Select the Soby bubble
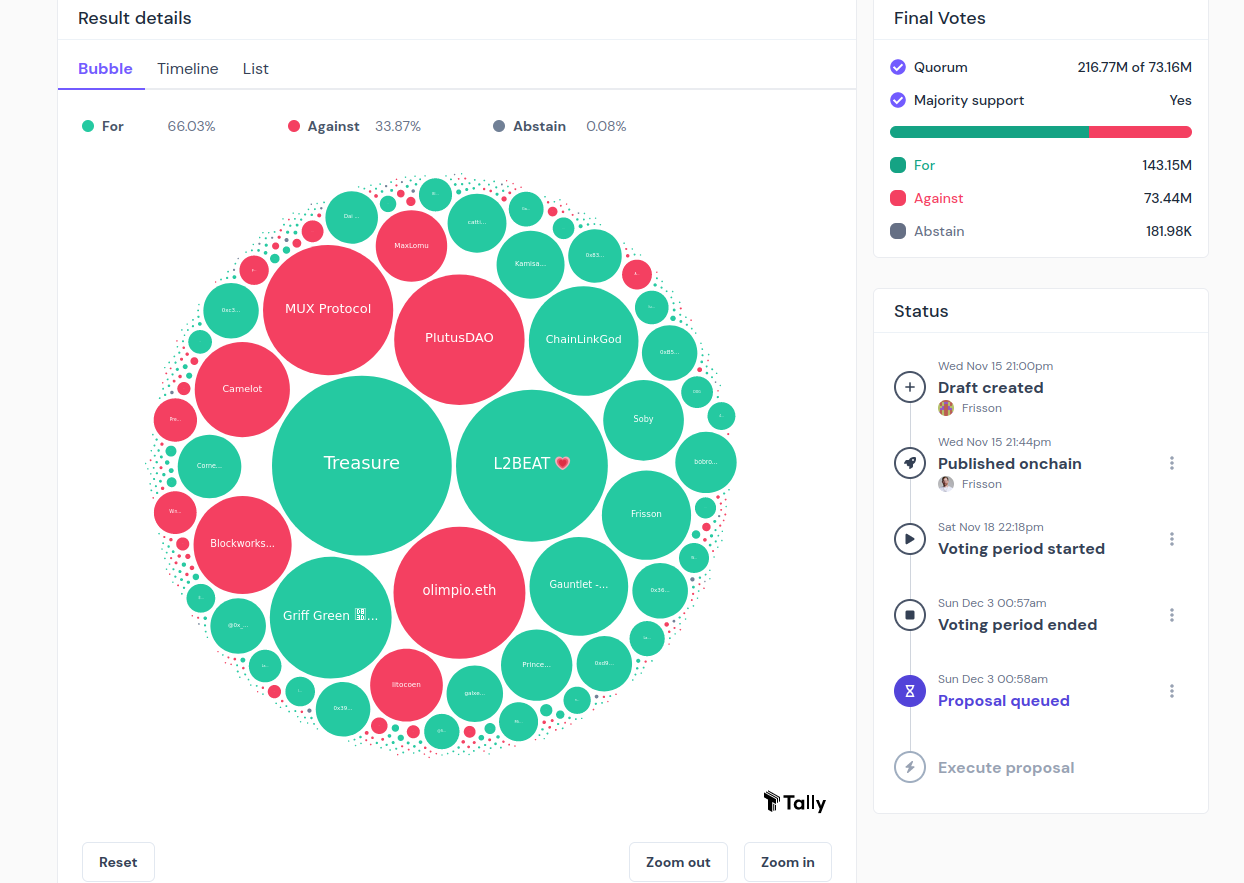1244x883 pixels. click(x=643, y=420)
